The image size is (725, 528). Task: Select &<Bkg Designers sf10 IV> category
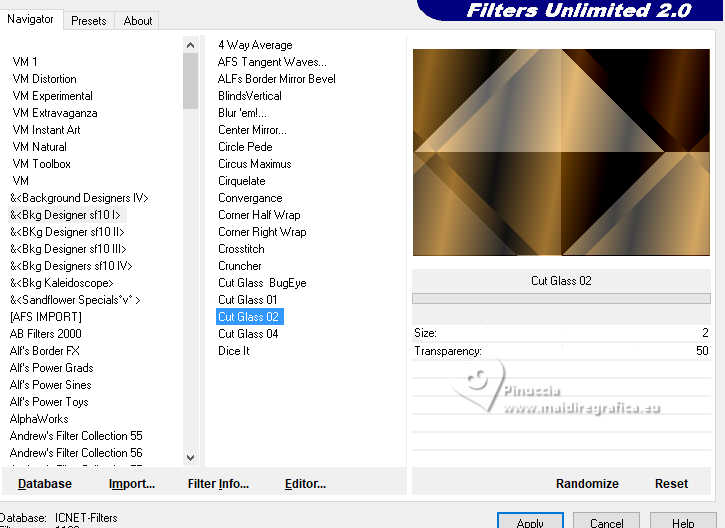click(71, 266)
